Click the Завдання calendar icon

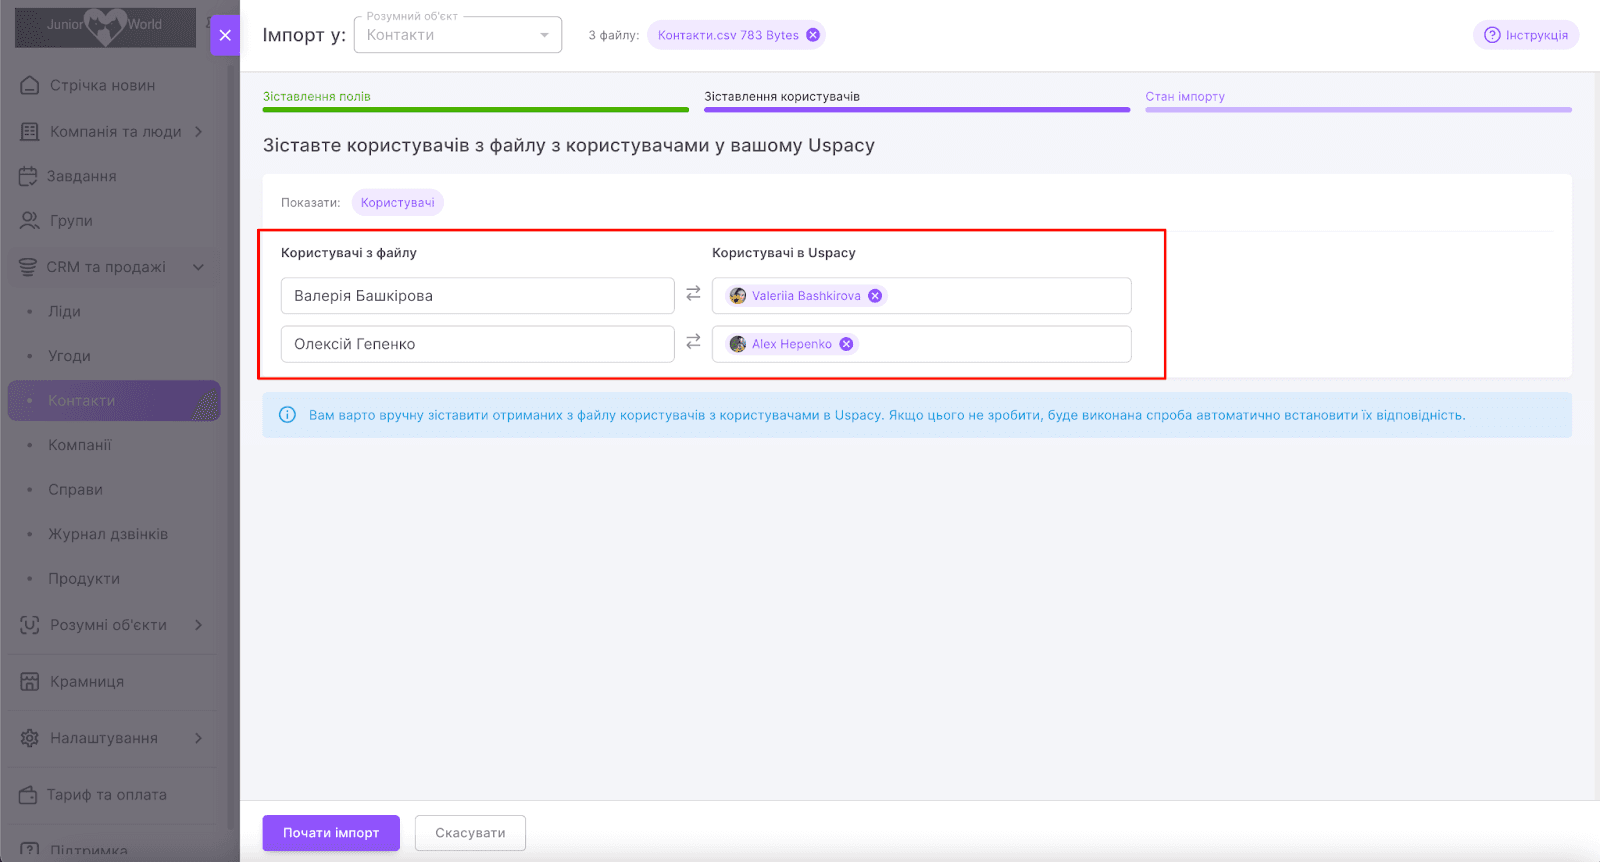pyautogui.click(x=28, y=176)
